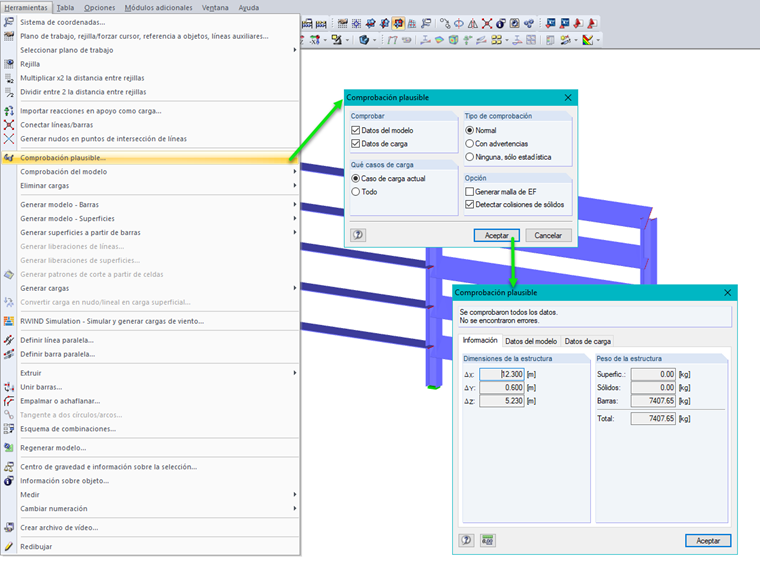Click the camera icon beside Crear archivo de vídeo
Screen dimensions: 760x570
[x=9, y=528]
